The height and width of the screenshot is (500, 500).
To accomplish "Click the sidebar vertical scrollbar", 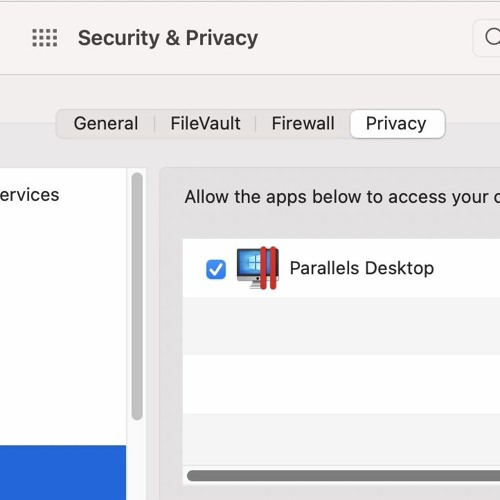I will [x=137, y=296].
